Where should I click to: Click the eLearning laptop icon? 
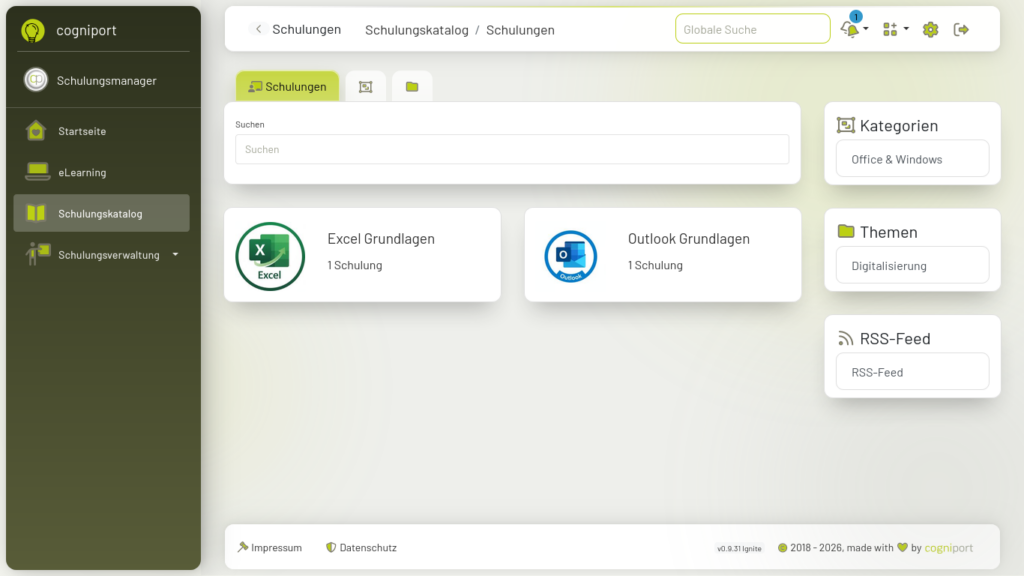(x=37, y=172)
